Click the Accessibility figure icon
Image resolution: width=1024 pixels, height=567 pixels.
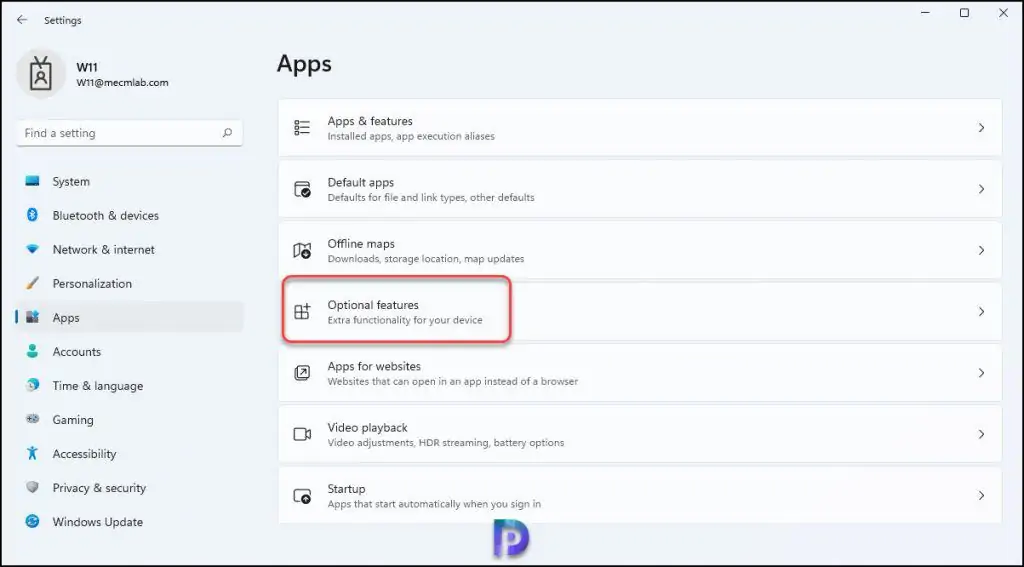coord(32,453)
